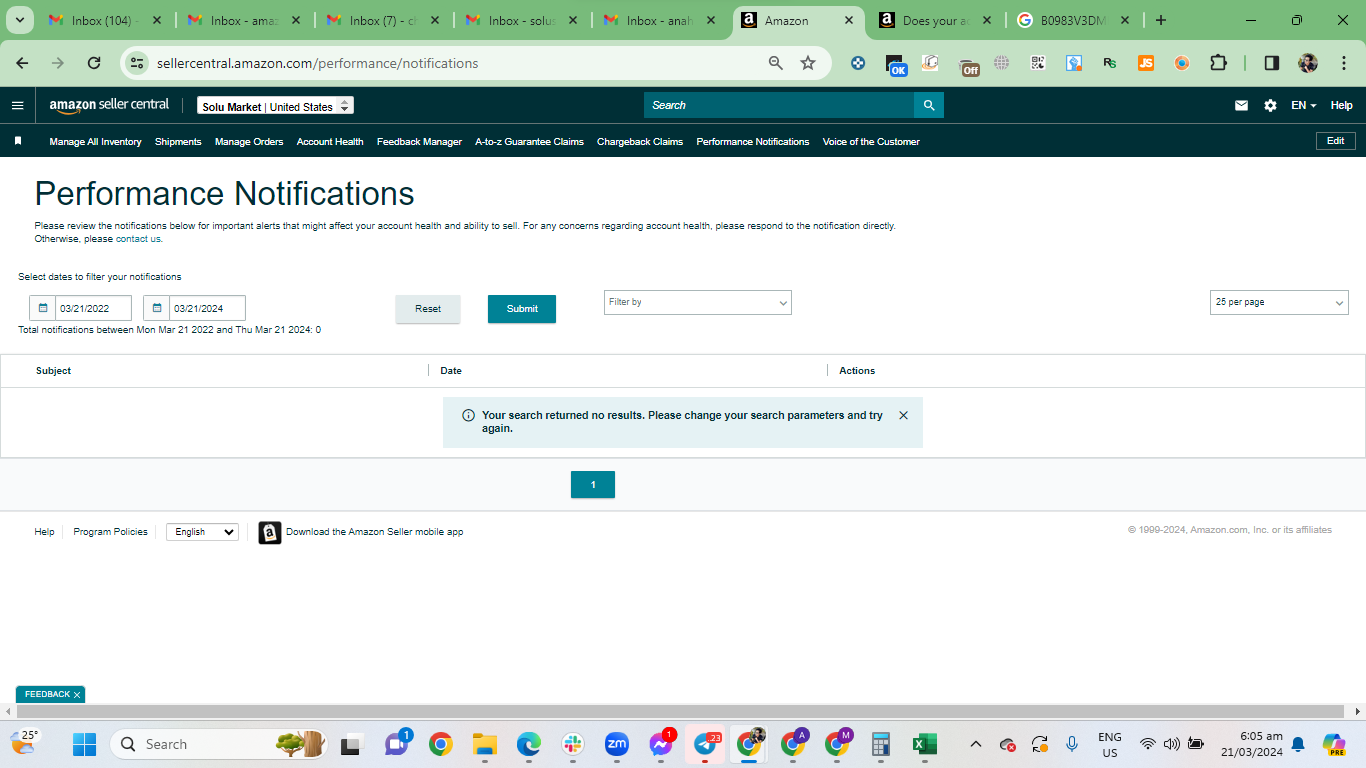Switch to the B0983V3DM Google tab

(x=1074, y=20)
